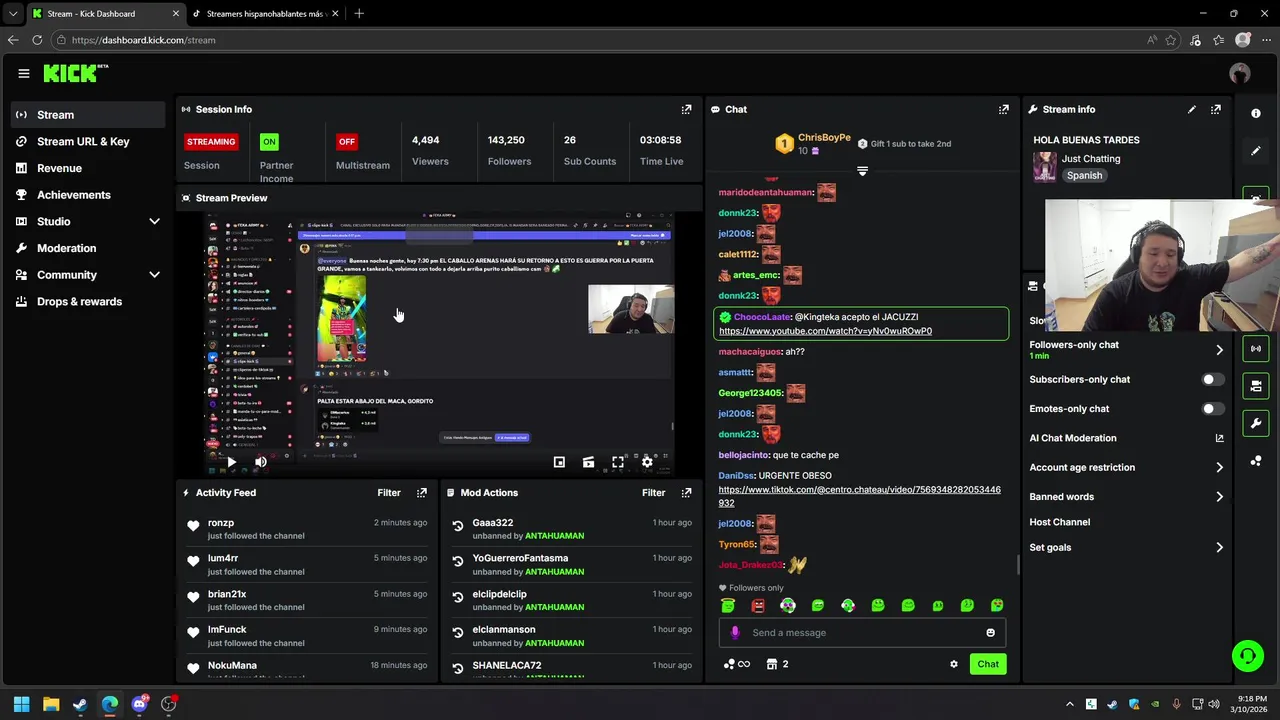
Task: Enter fullscreen on stream preview
Action: (618, 462)
